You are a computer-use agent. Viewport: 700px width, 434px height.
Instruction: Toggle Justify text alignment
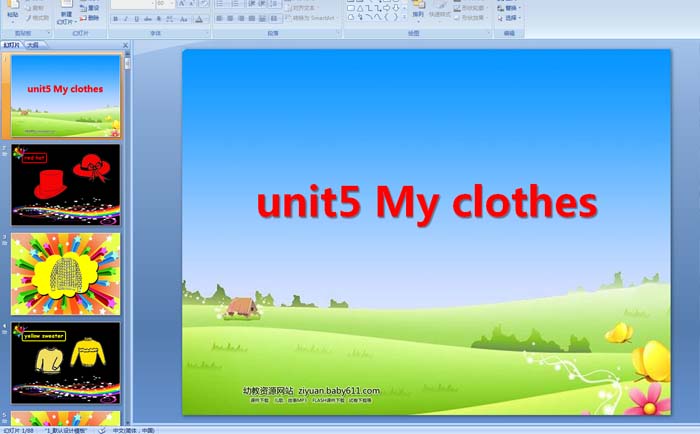pyautogui.click(x=252, y=19)
